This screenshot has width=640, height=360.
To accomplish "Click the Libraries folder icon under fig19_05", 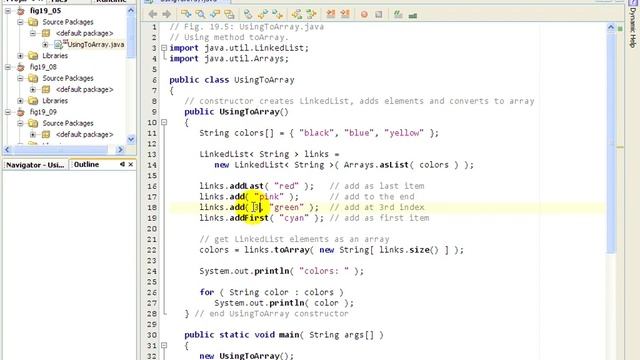I will coord(33,56).
